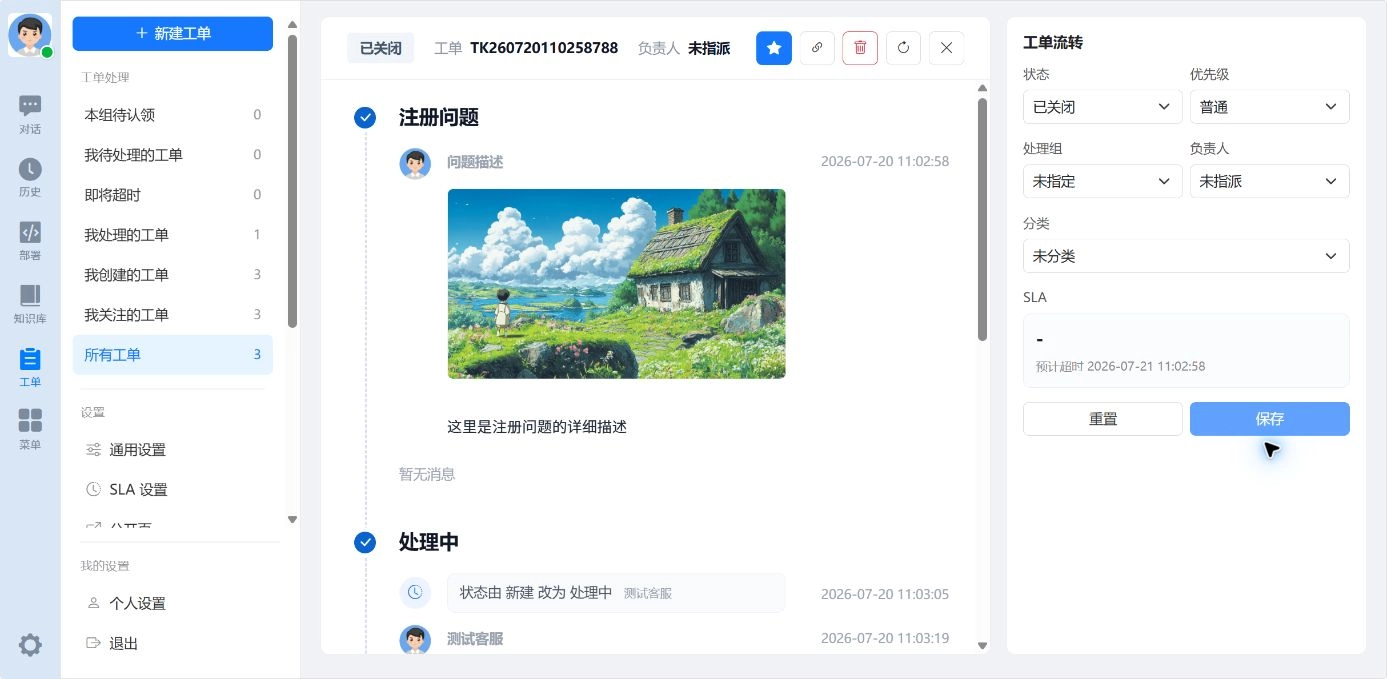1387x679 pixels.
Task: Click the 状态由 新建 改为 处理中 entry
Action: click(615, 593)
